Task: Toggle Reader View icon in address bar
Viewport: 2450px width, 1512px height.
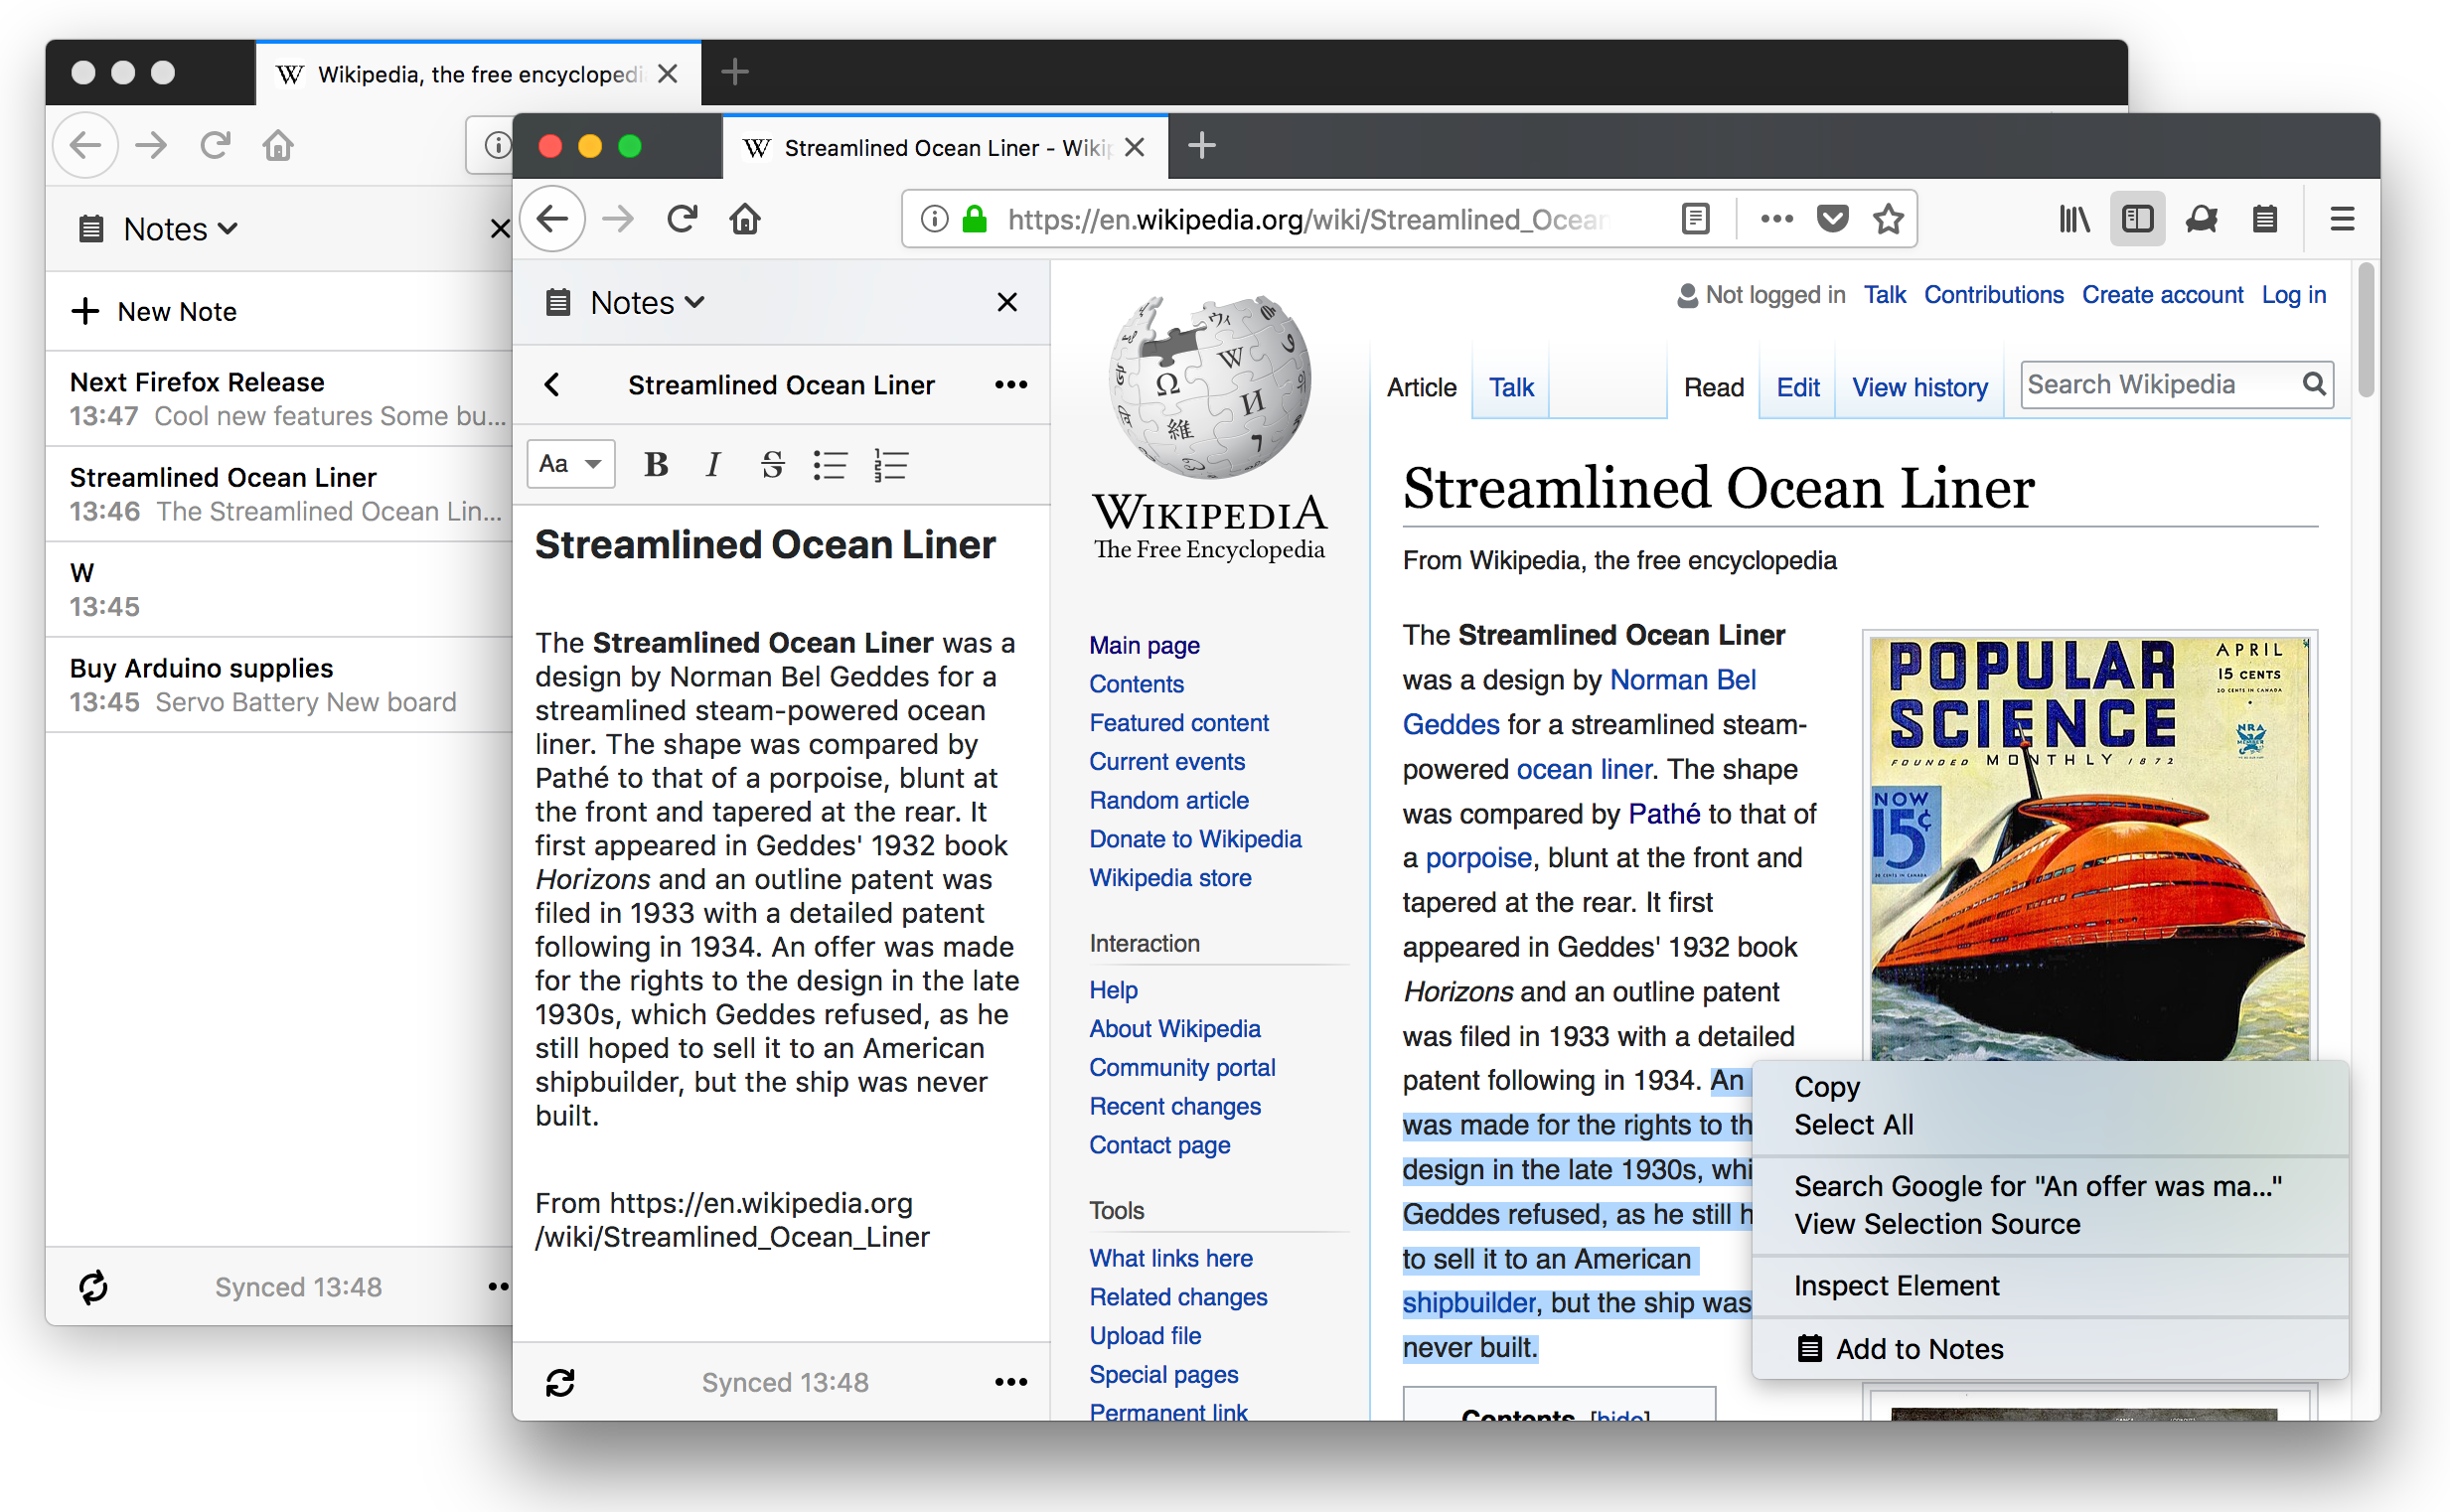Action: [x=1696, y=218]
